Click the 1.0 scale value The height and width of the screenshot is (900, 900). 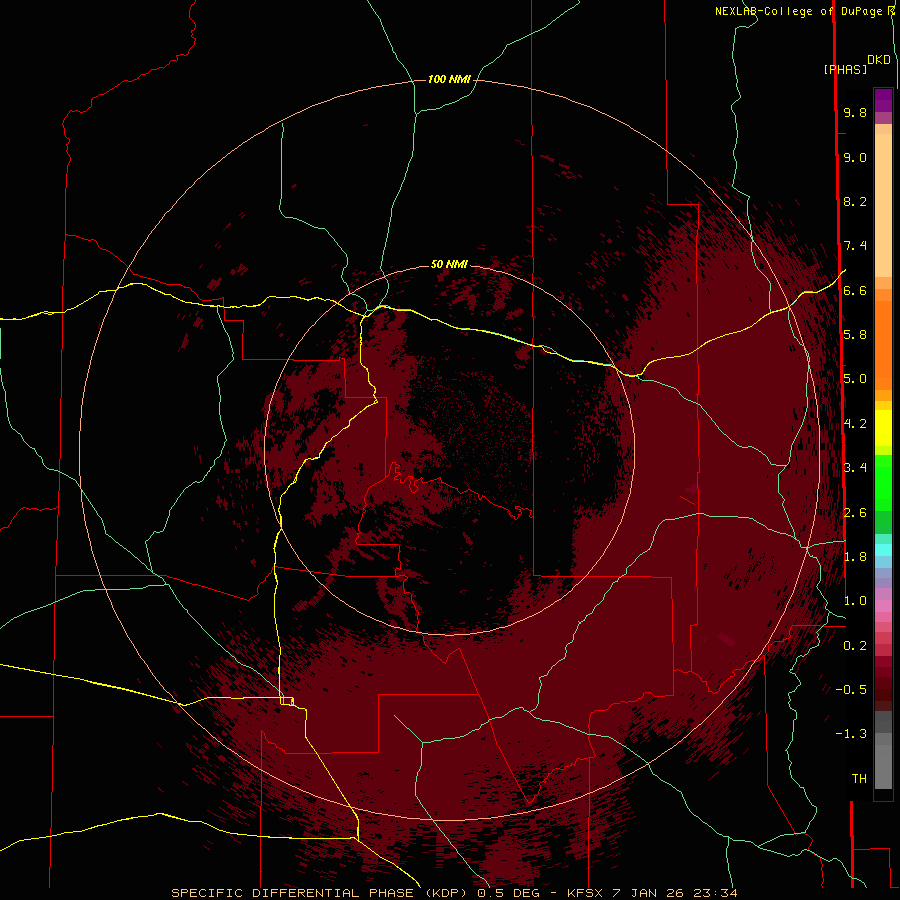click(x=855, y=601)
